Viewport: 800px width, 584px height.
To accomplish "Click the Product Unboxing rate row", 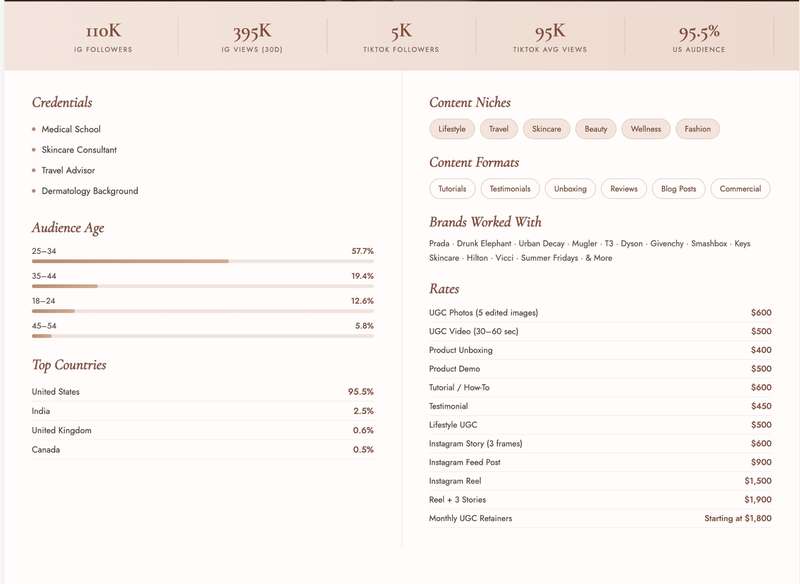I will pos(601,350).
